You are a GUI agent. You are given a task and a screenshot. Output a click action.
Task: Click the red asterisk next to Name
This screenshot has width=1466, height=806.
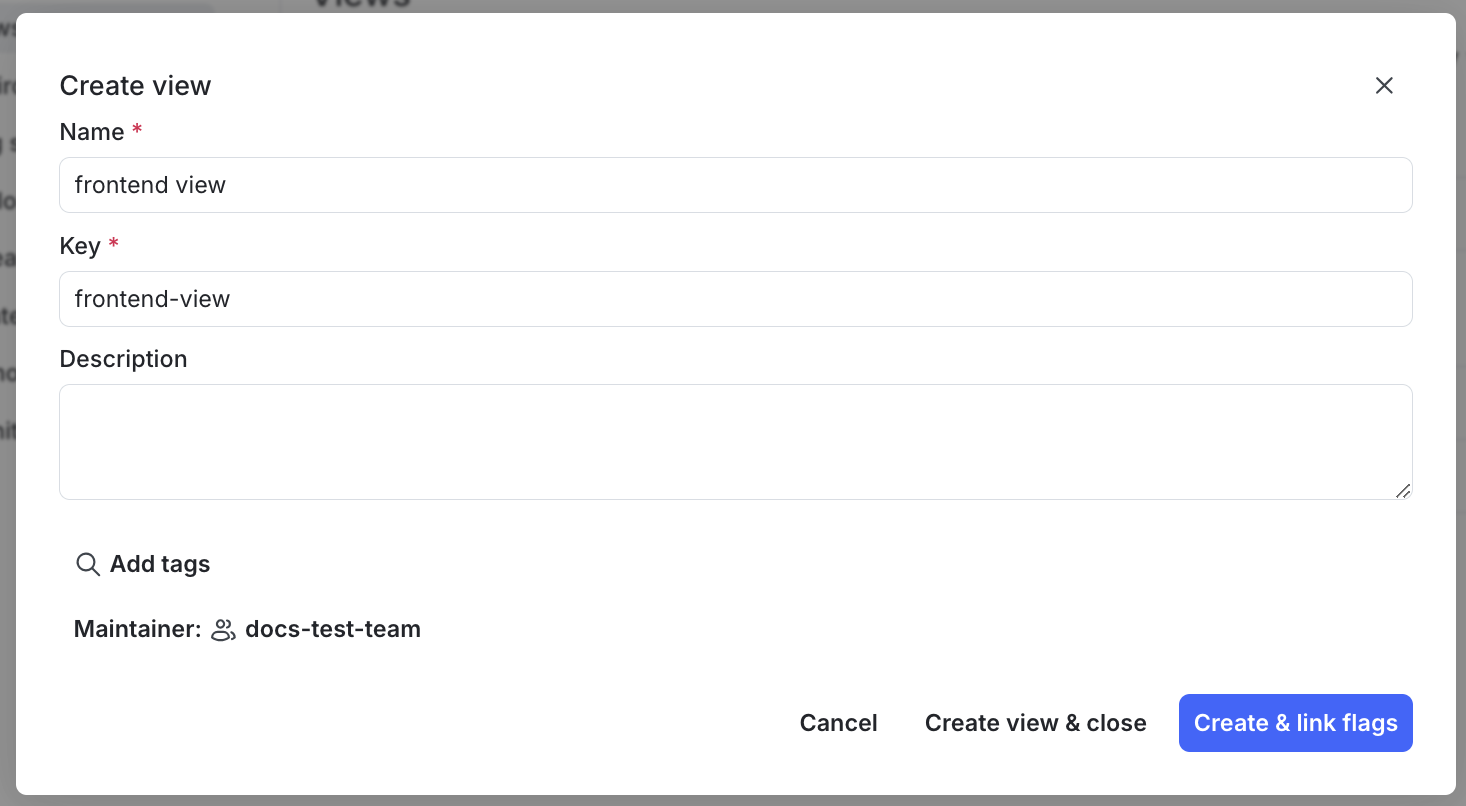(x=137, y=130)
